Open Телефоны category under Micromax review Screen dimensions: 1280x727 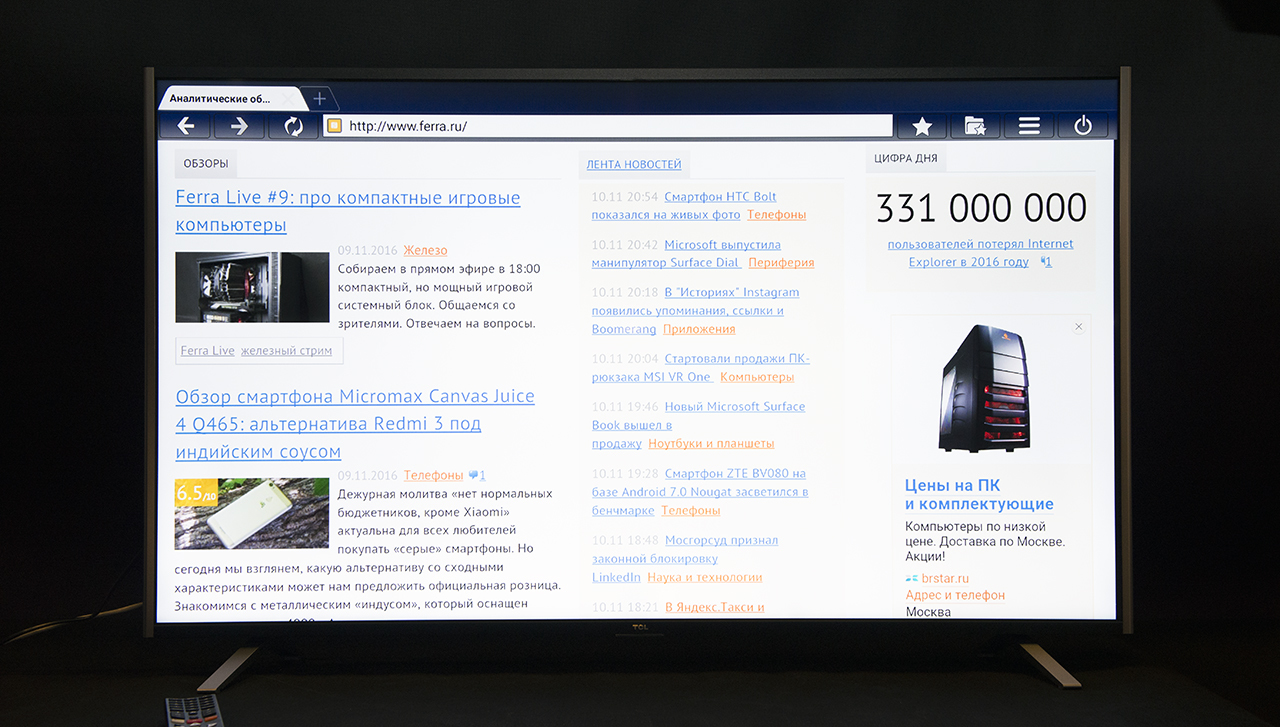click(434, 476)
